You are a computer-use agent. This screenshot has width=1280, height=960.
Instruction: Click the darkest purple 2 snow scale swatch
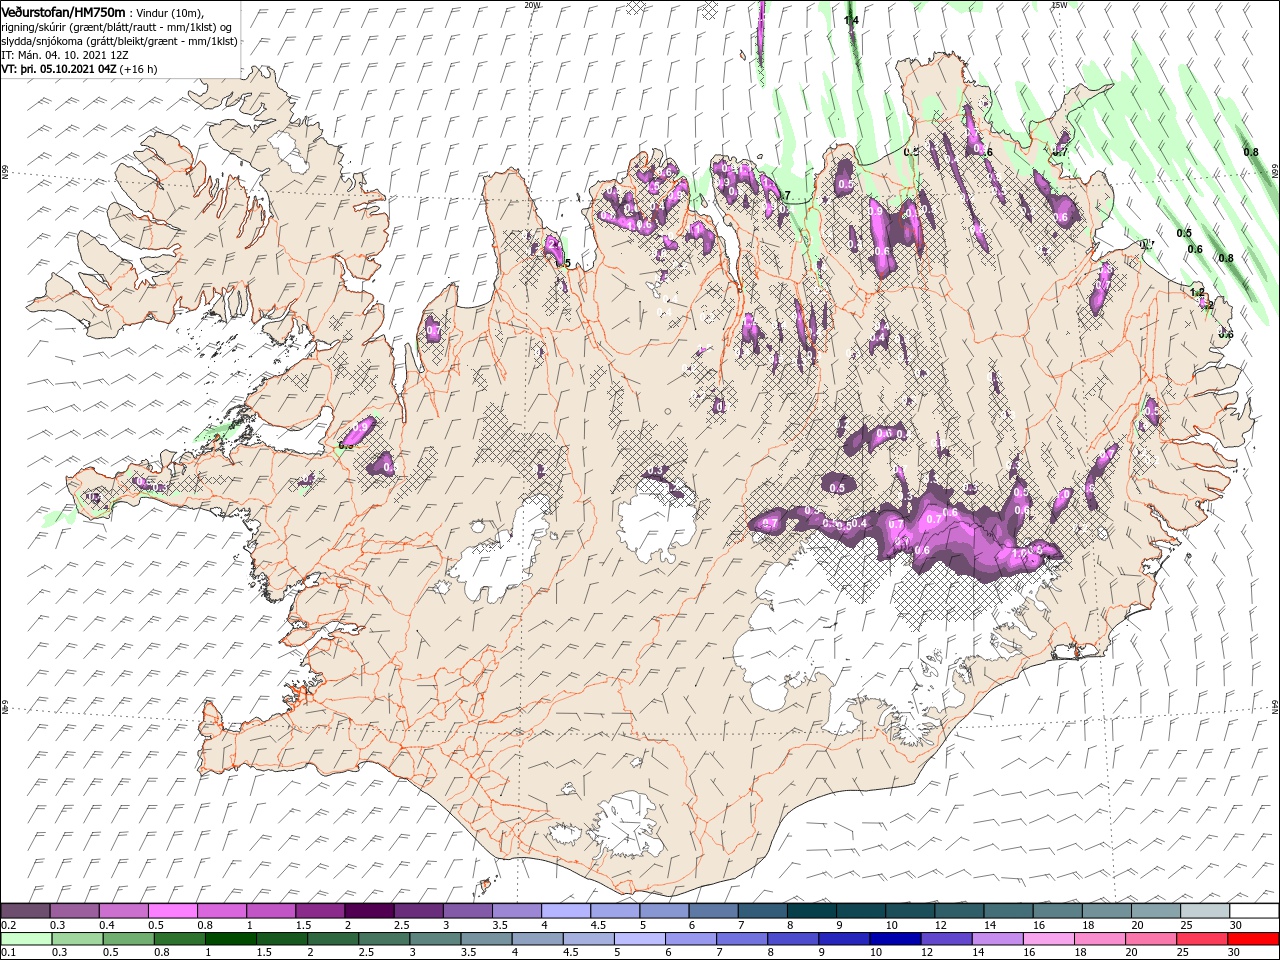(369, 910)
